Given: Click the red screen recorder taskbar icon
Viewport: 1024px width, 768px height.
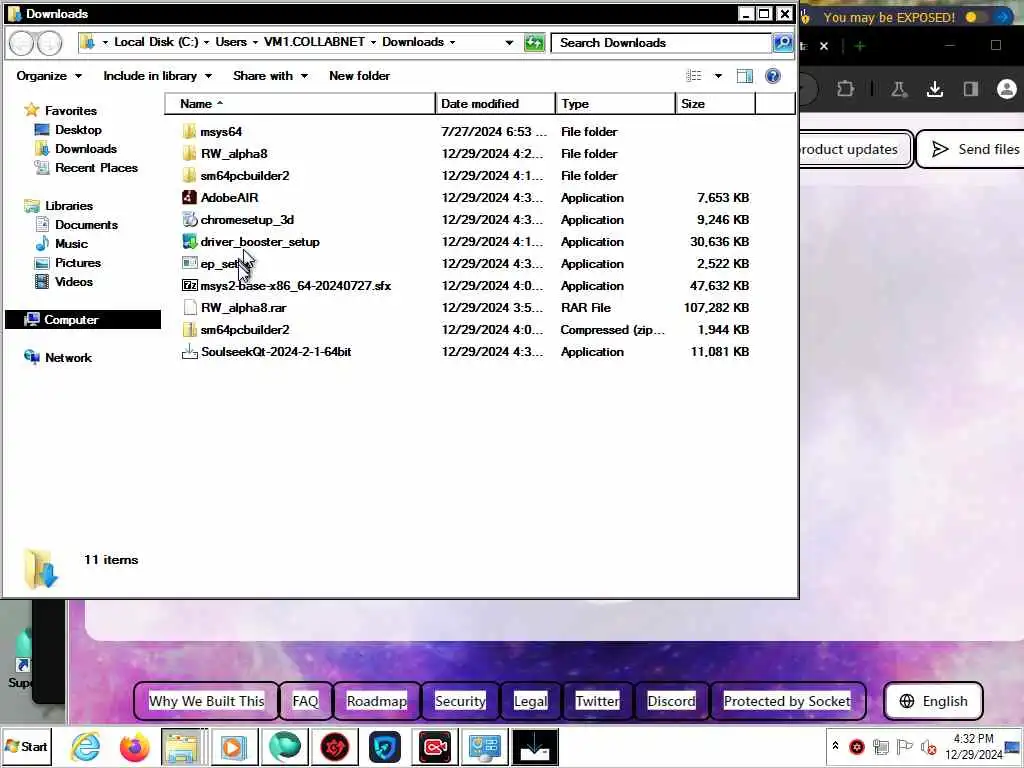Looking at the screenshot, I should [x=435, y=746].
